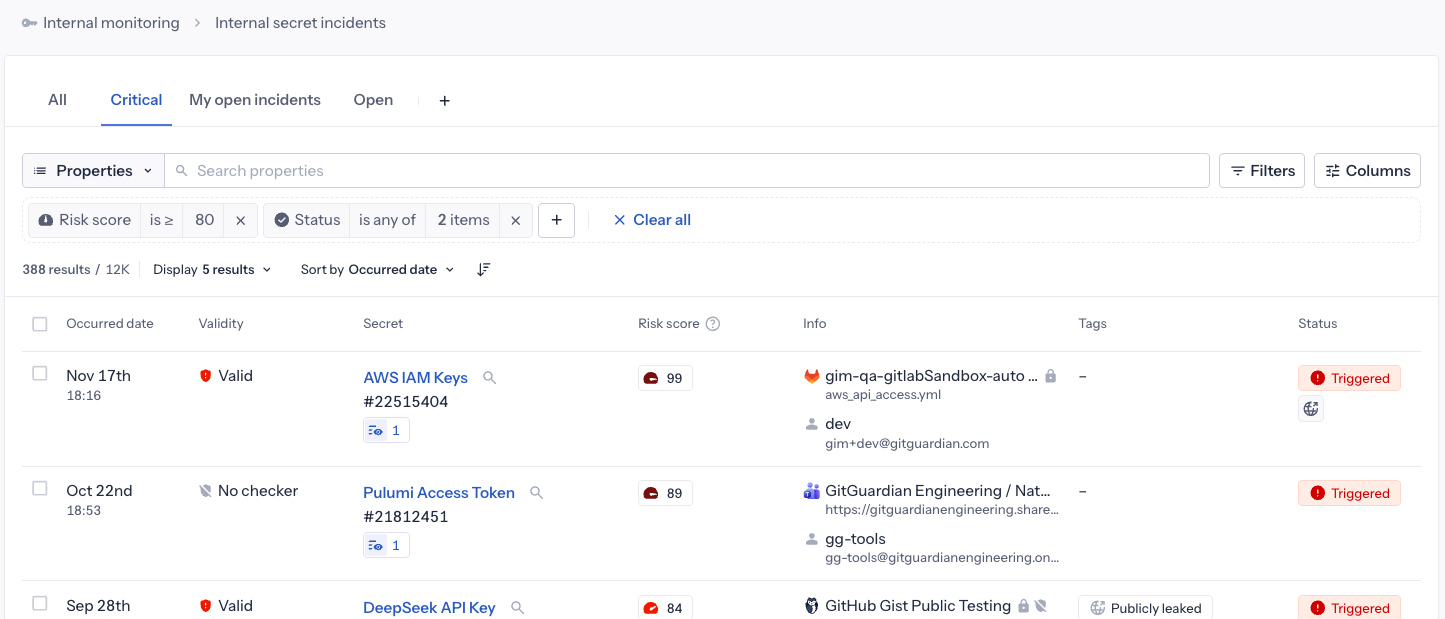Click the Risk score help icon
Screen dimensions: 1445x619
point(713,324)
